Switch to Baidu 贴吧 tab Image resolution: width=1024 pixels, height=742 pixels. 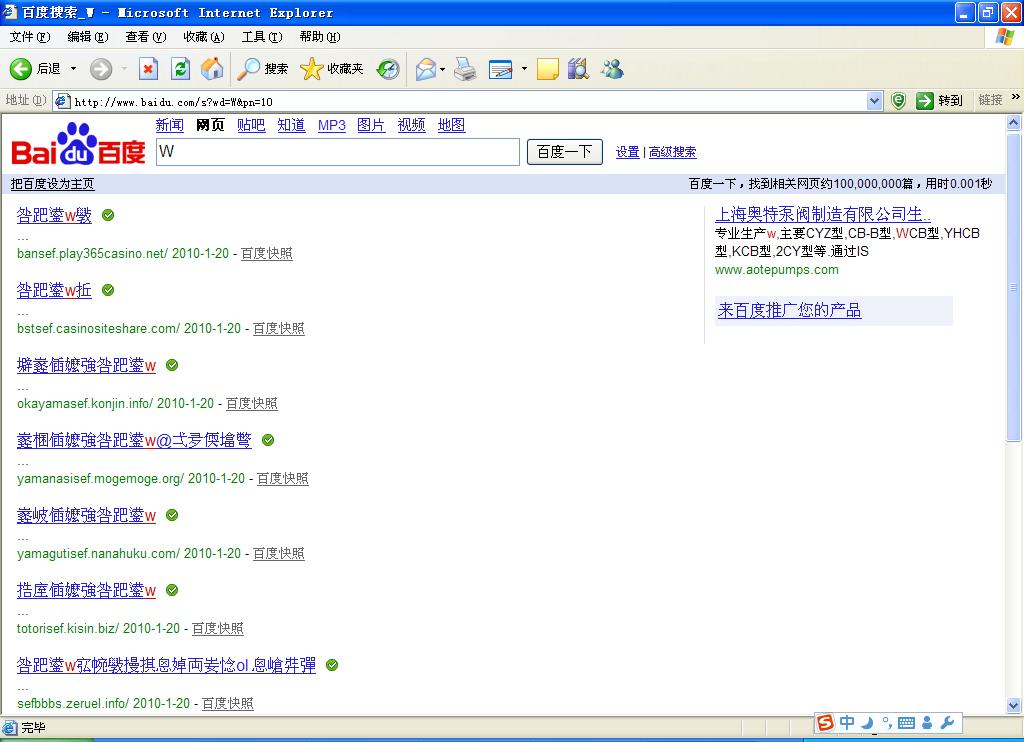click(x=251, y=125)
